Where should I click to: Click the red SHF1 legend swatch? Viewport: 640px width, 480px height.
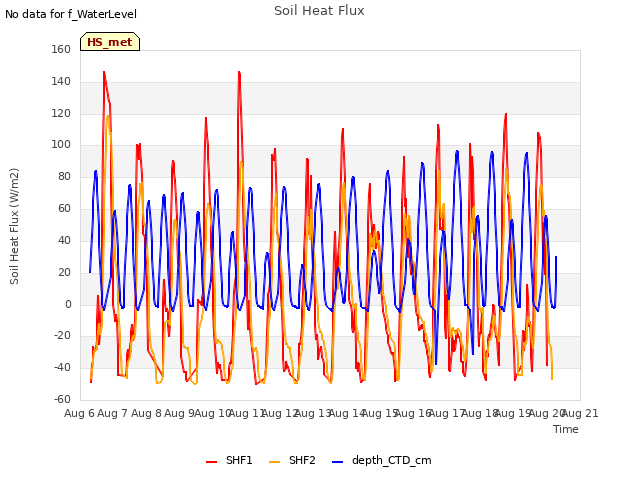point(211,462)
